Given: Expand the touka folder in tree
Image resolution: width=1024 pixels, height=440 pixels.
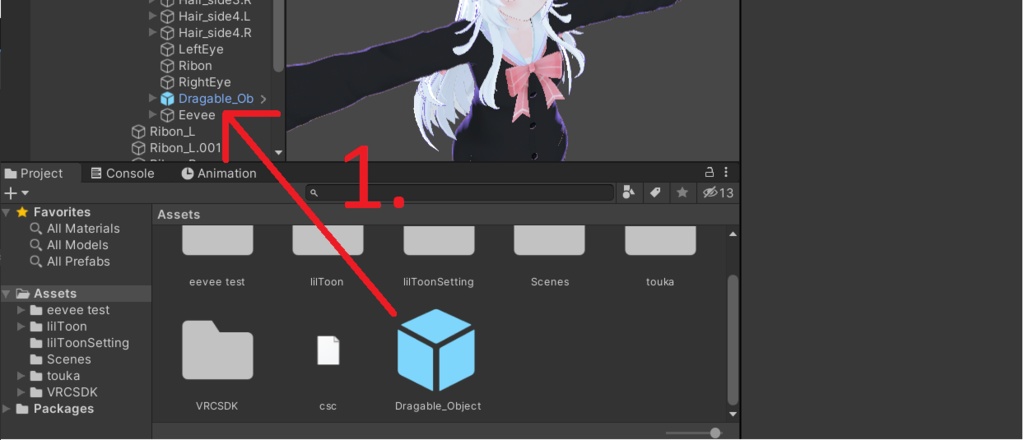Looking at the screenshot, I should click(x=21, y=375).
